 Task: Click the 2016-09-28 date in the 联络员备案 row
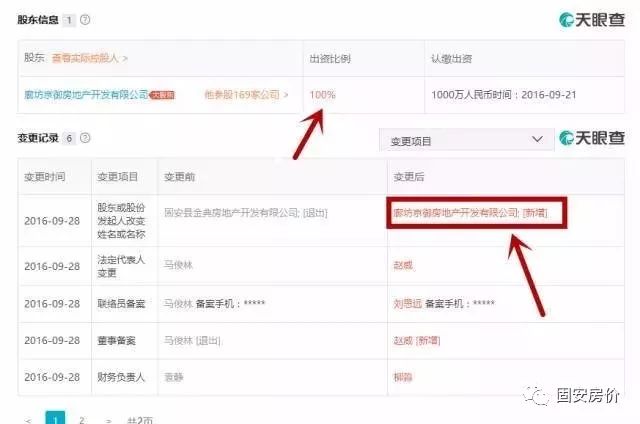click(52, 304)
